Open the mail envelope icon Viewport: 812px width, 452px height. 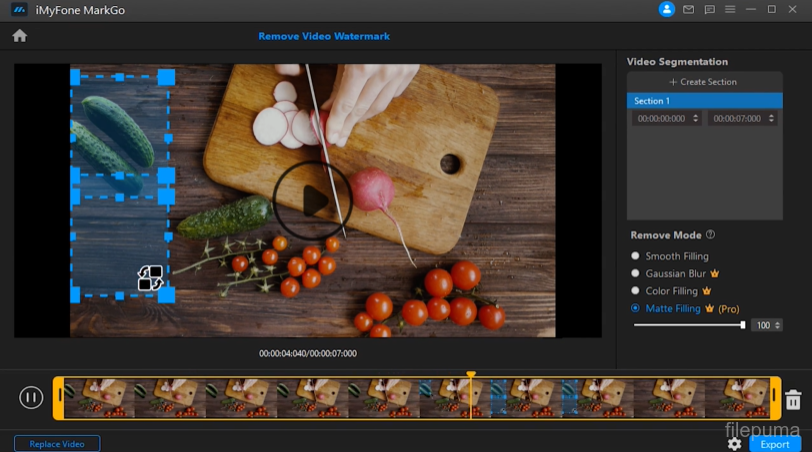pyautogui.click(x=688, y=9)
